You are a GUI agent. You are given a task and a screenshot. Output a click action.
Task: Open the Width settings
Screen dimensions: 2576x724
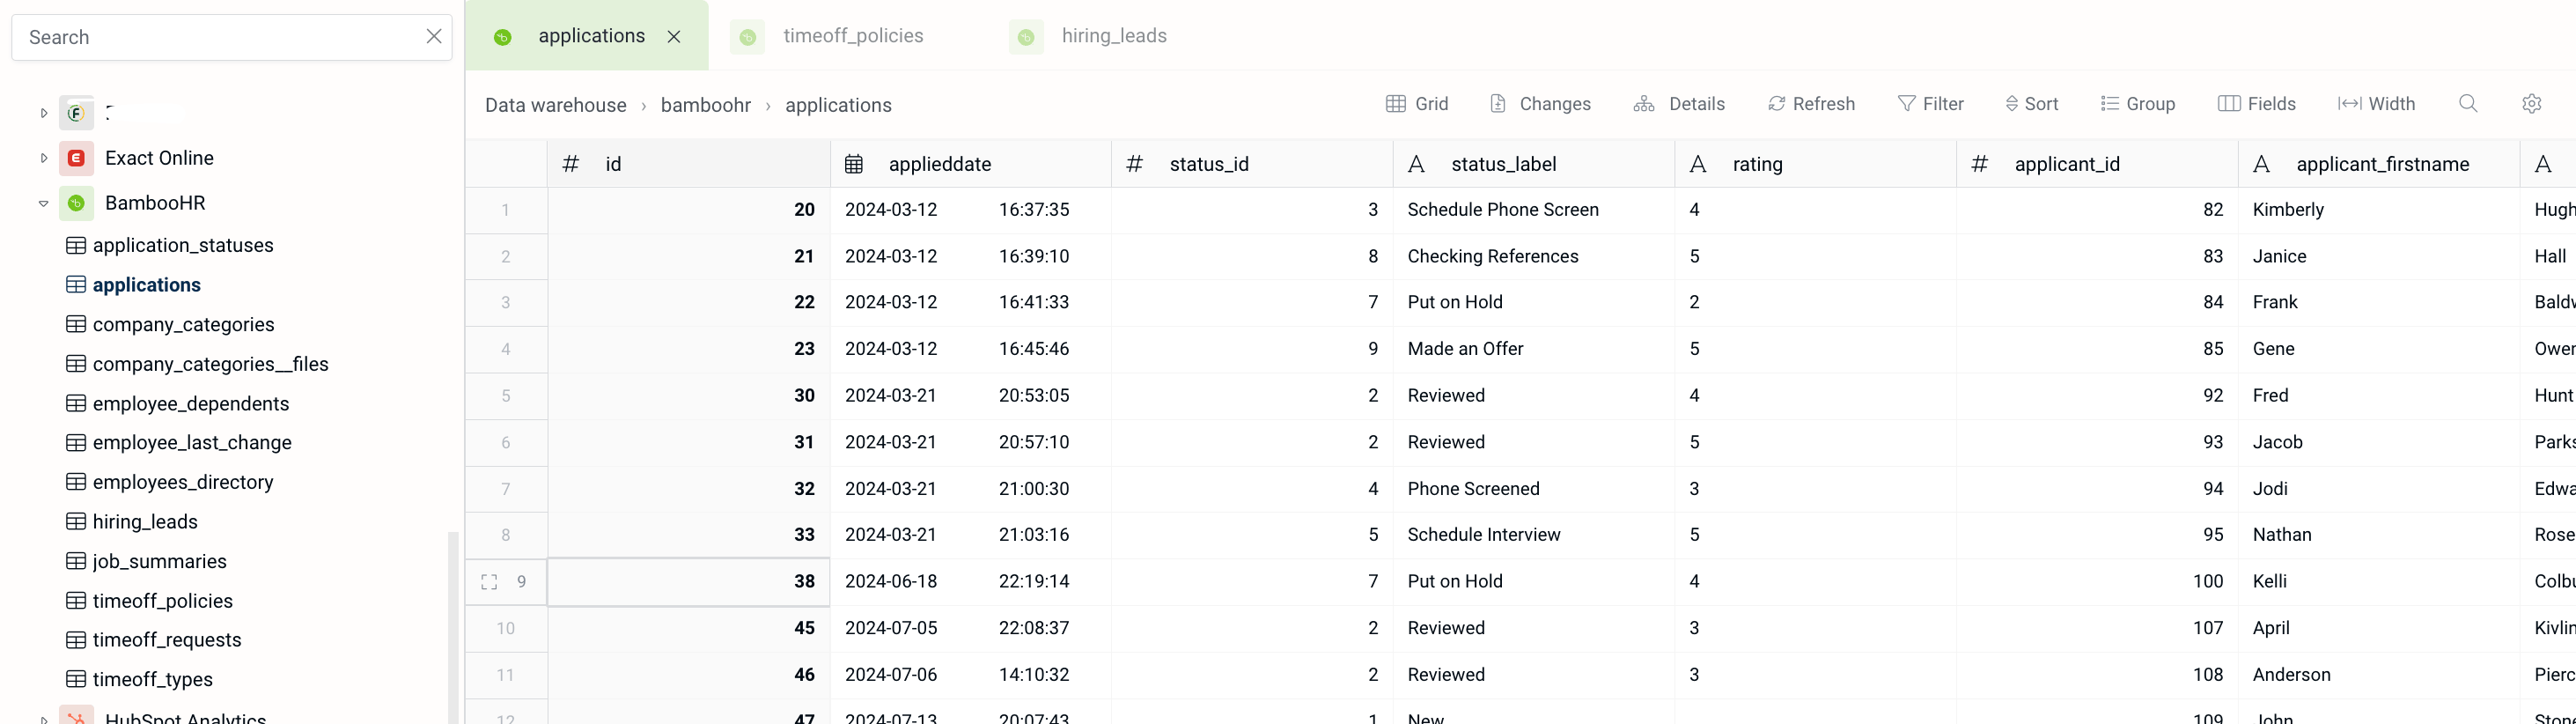click(2376, 104)
